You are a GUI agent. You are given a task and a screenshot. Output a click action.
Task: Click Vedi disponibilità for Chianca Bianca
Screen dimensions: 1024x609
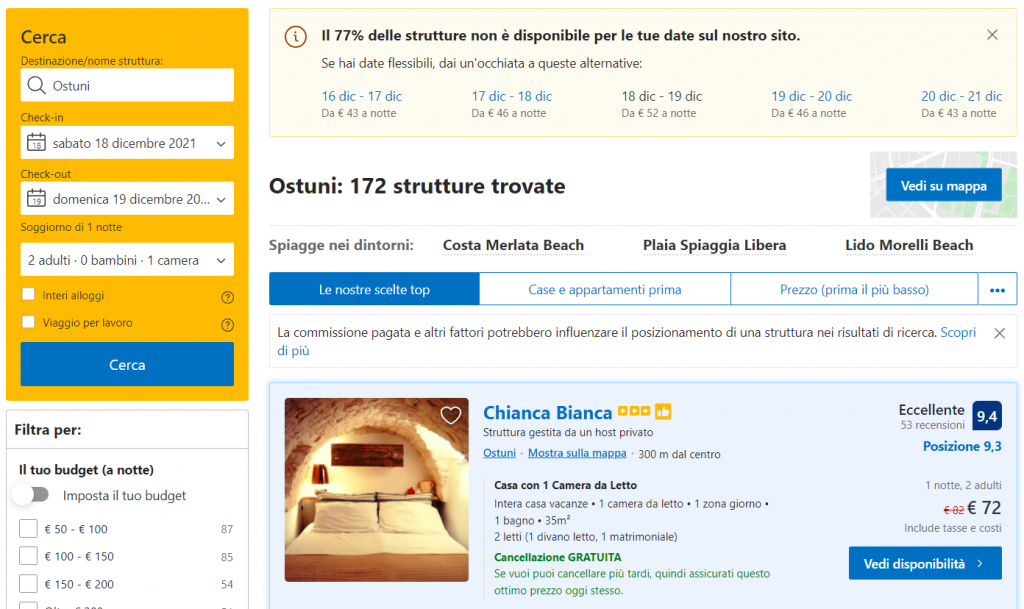click(924, 563)
